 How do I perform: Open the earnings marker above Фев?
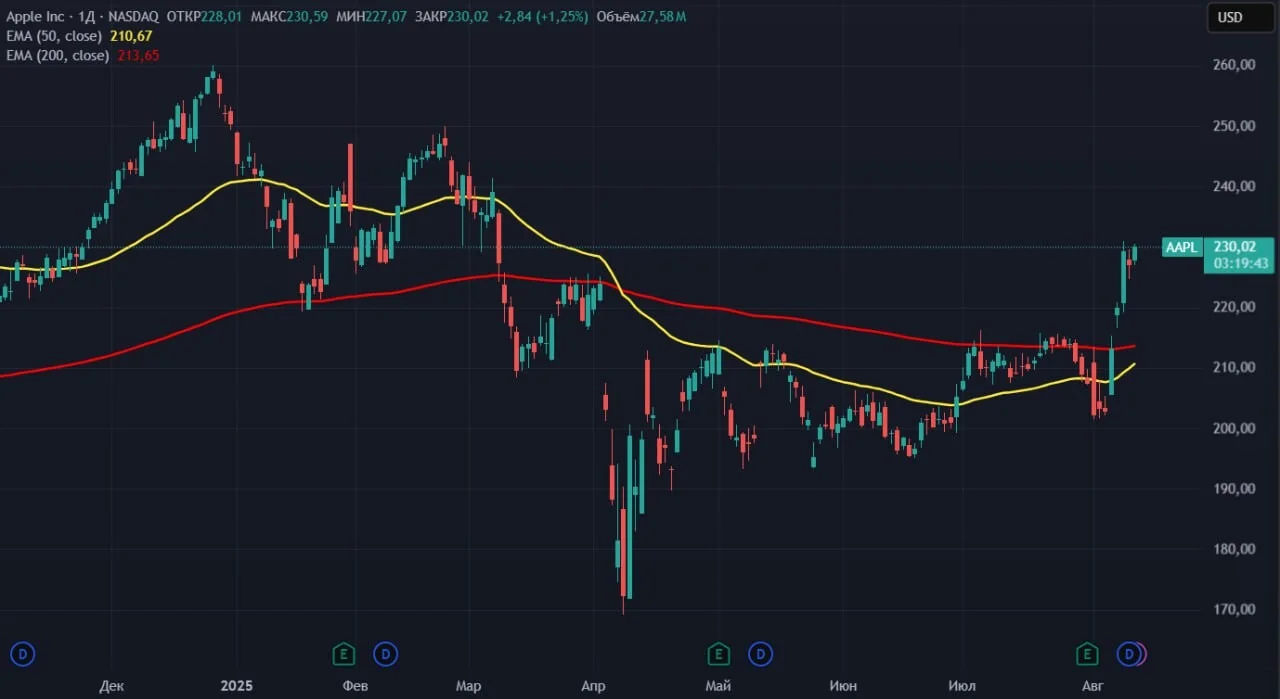coord(344,654)
